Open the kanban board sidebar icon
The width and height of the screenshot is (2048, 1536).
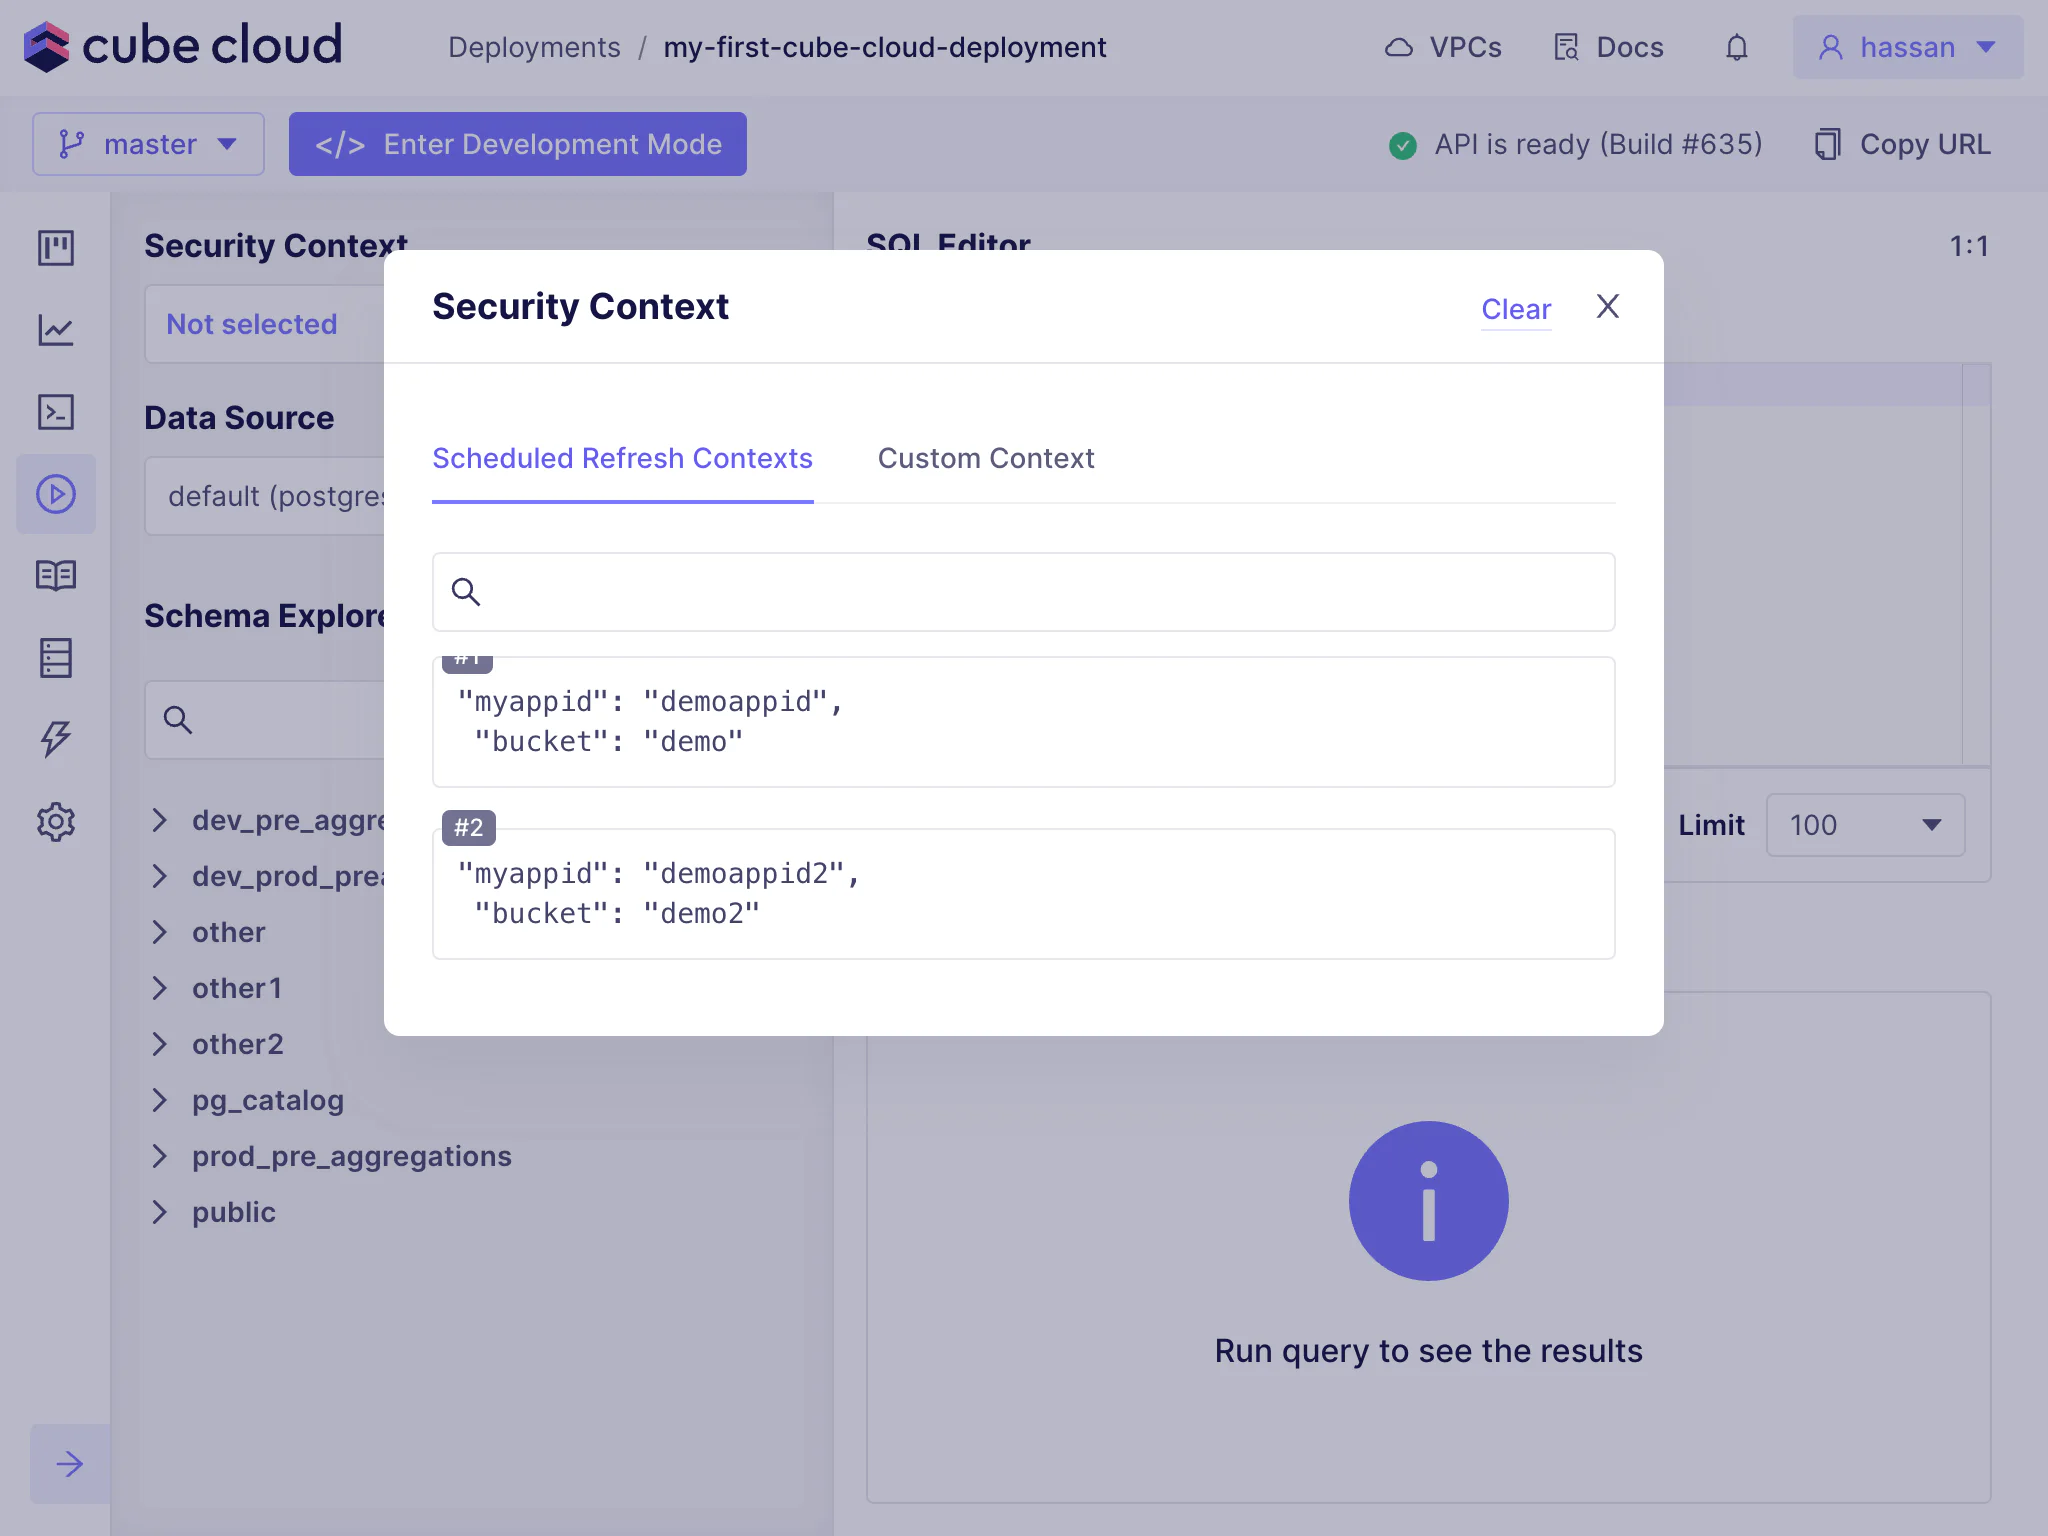pos(56,247)
